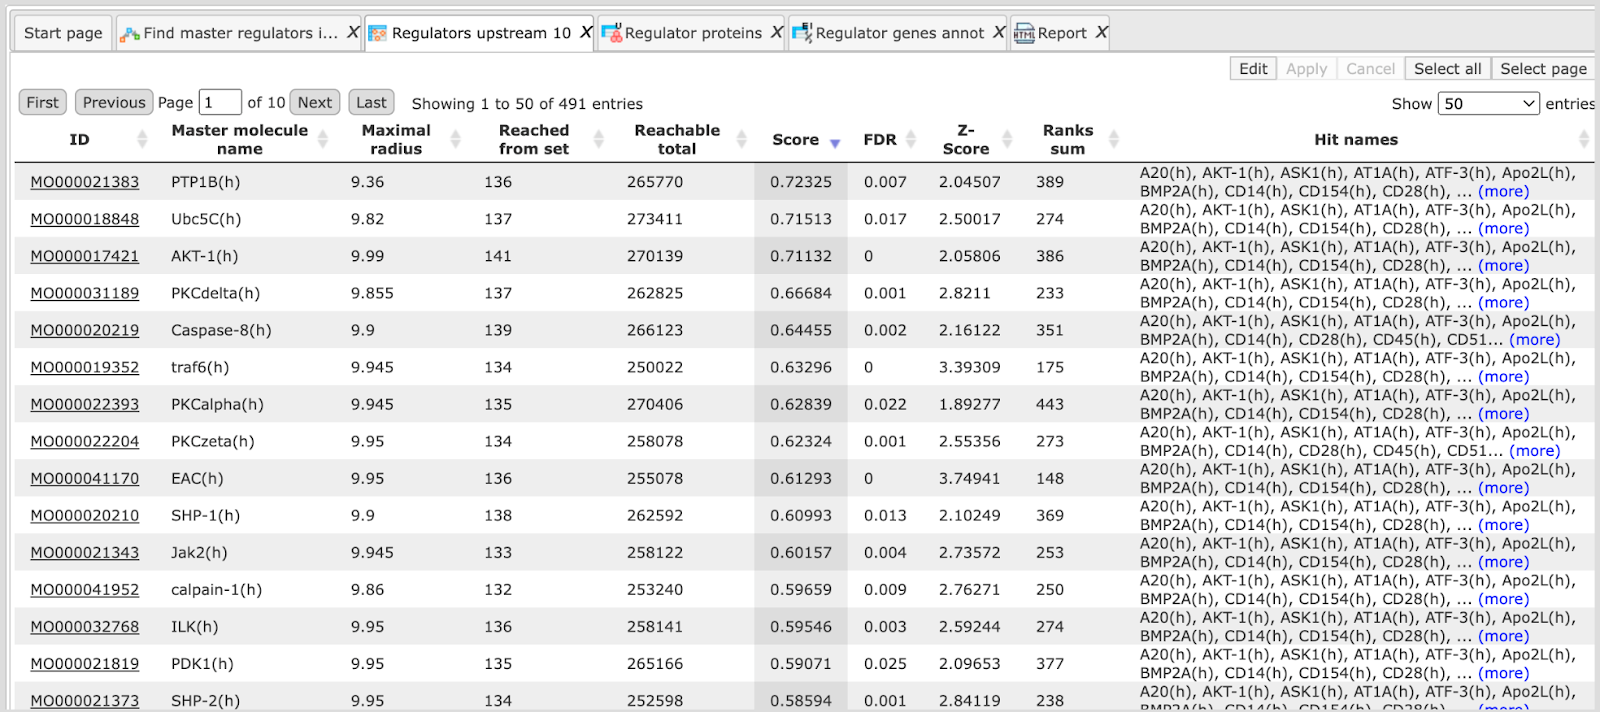Click the Regulator genes annot tab icon
The height and width of the screenshot is (712, 1600).
coord(802,34)
